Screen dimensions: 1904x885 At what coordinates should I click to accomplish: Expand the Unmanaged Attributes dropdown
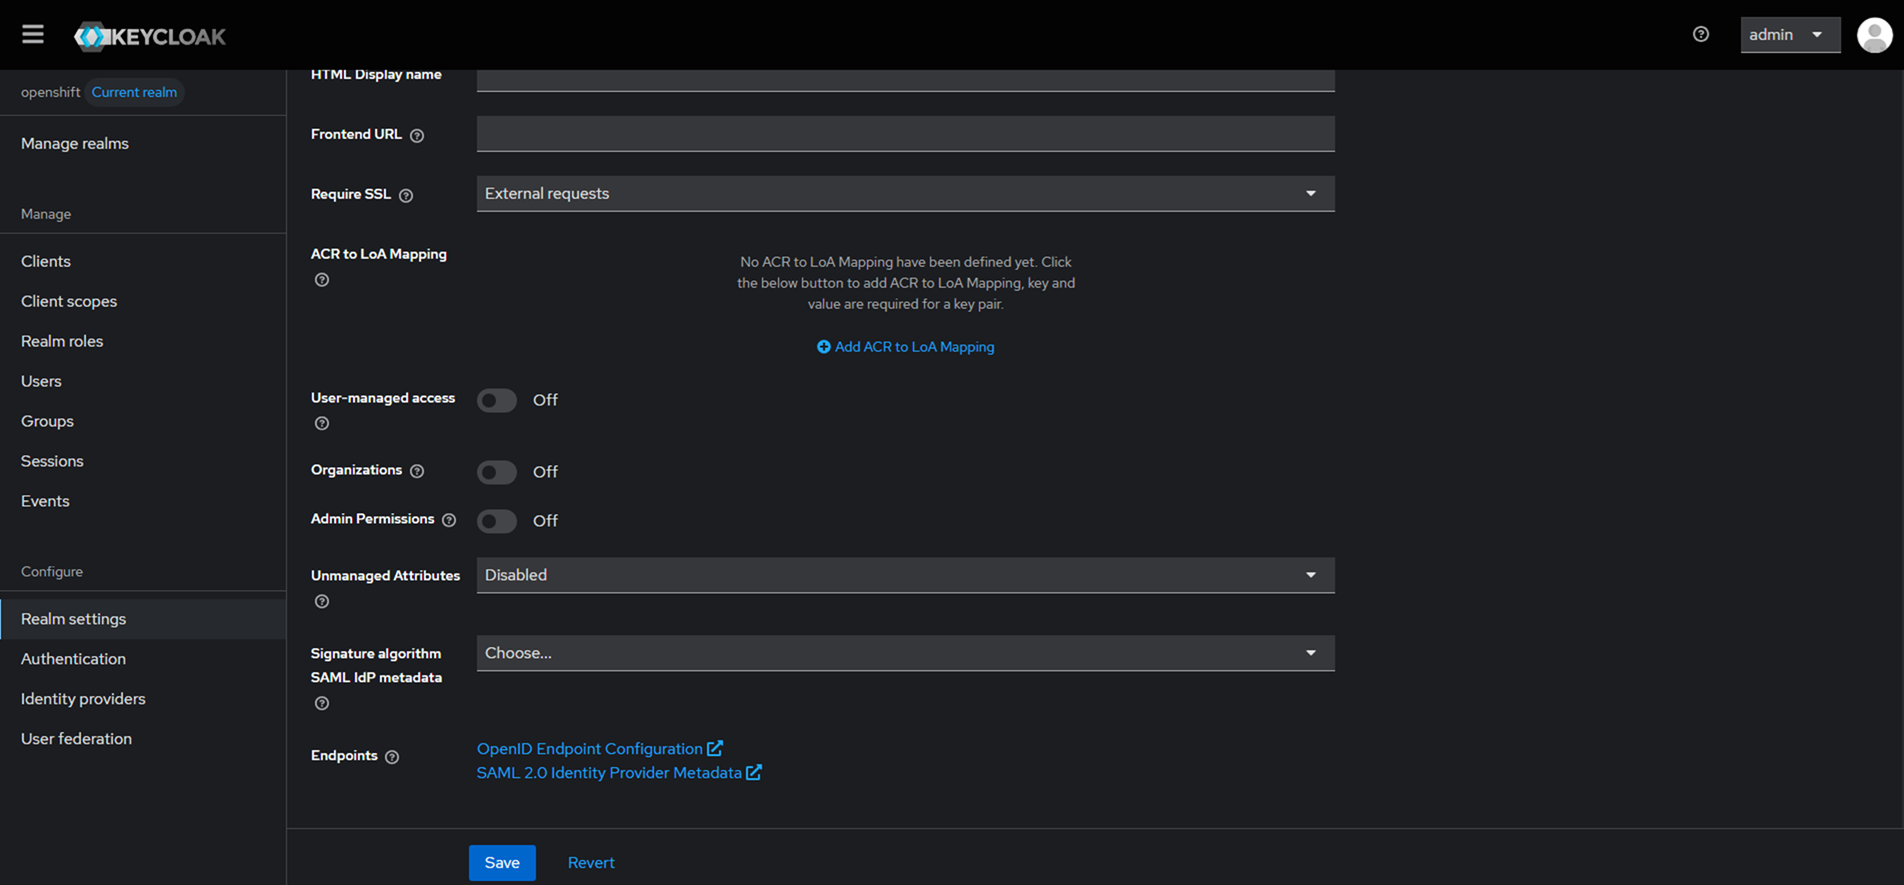pyautogui.click(x=904, y=575)
